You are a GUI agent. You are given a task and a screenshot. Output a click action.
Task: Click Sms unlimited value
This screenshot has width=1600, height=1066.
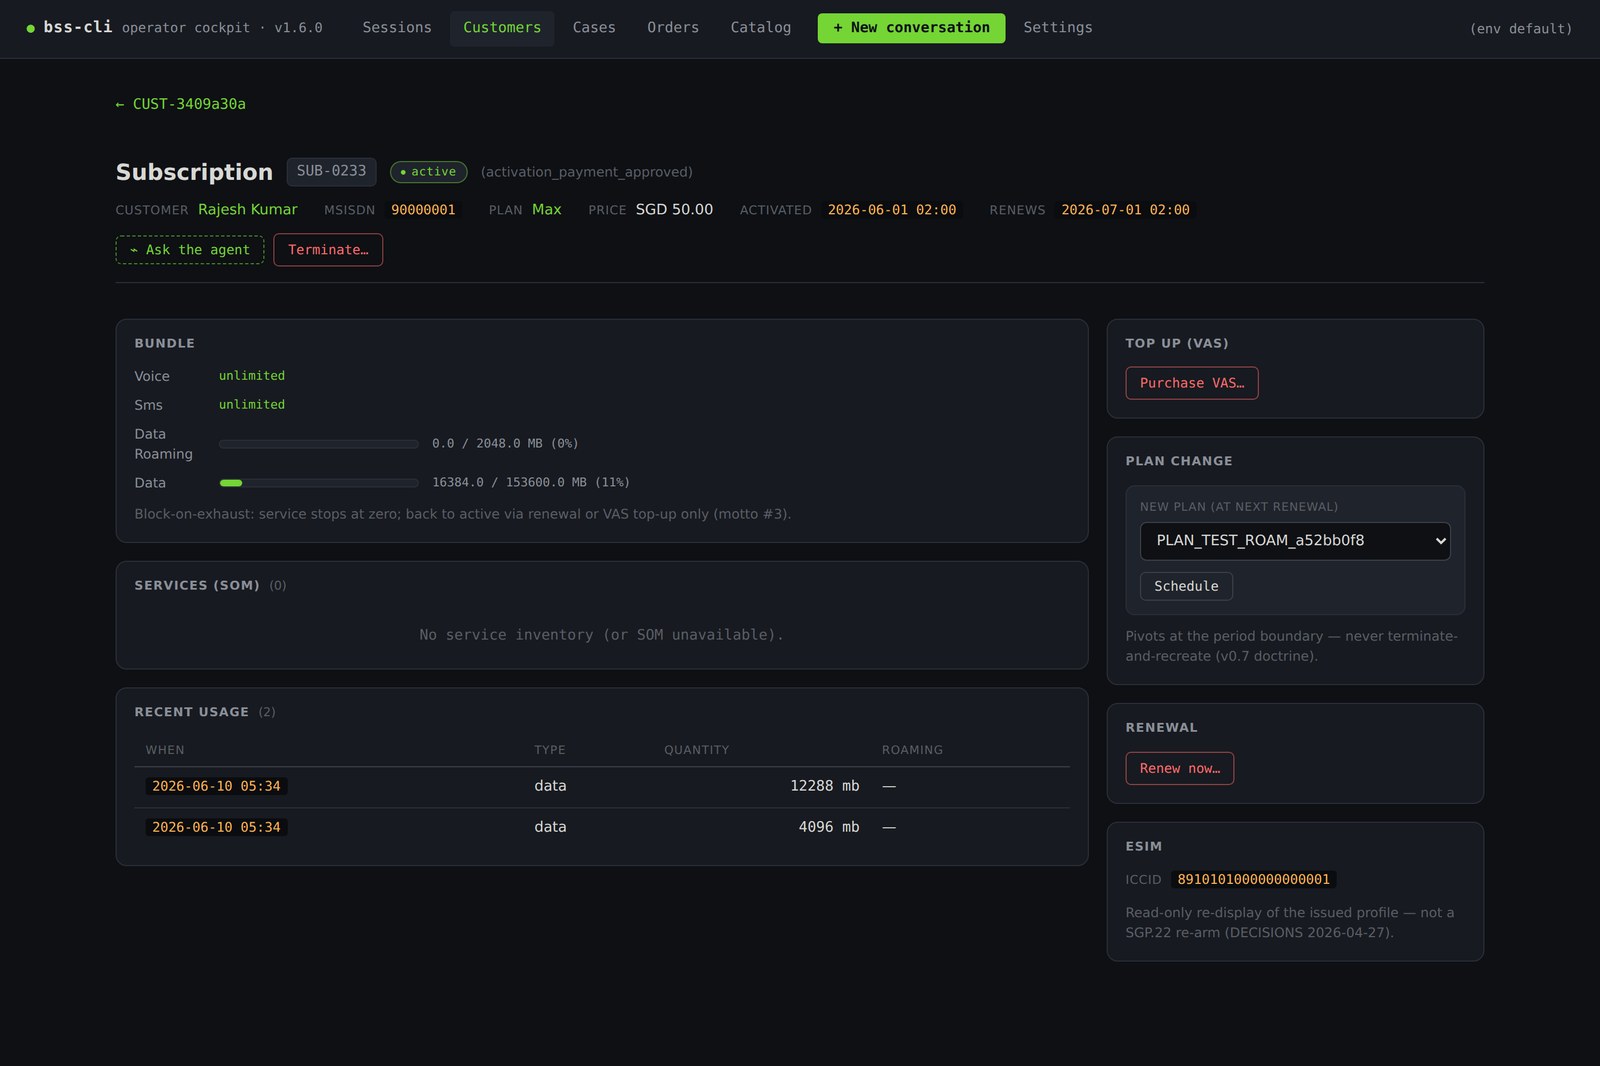pyautogui.click(x=252, y=405)
